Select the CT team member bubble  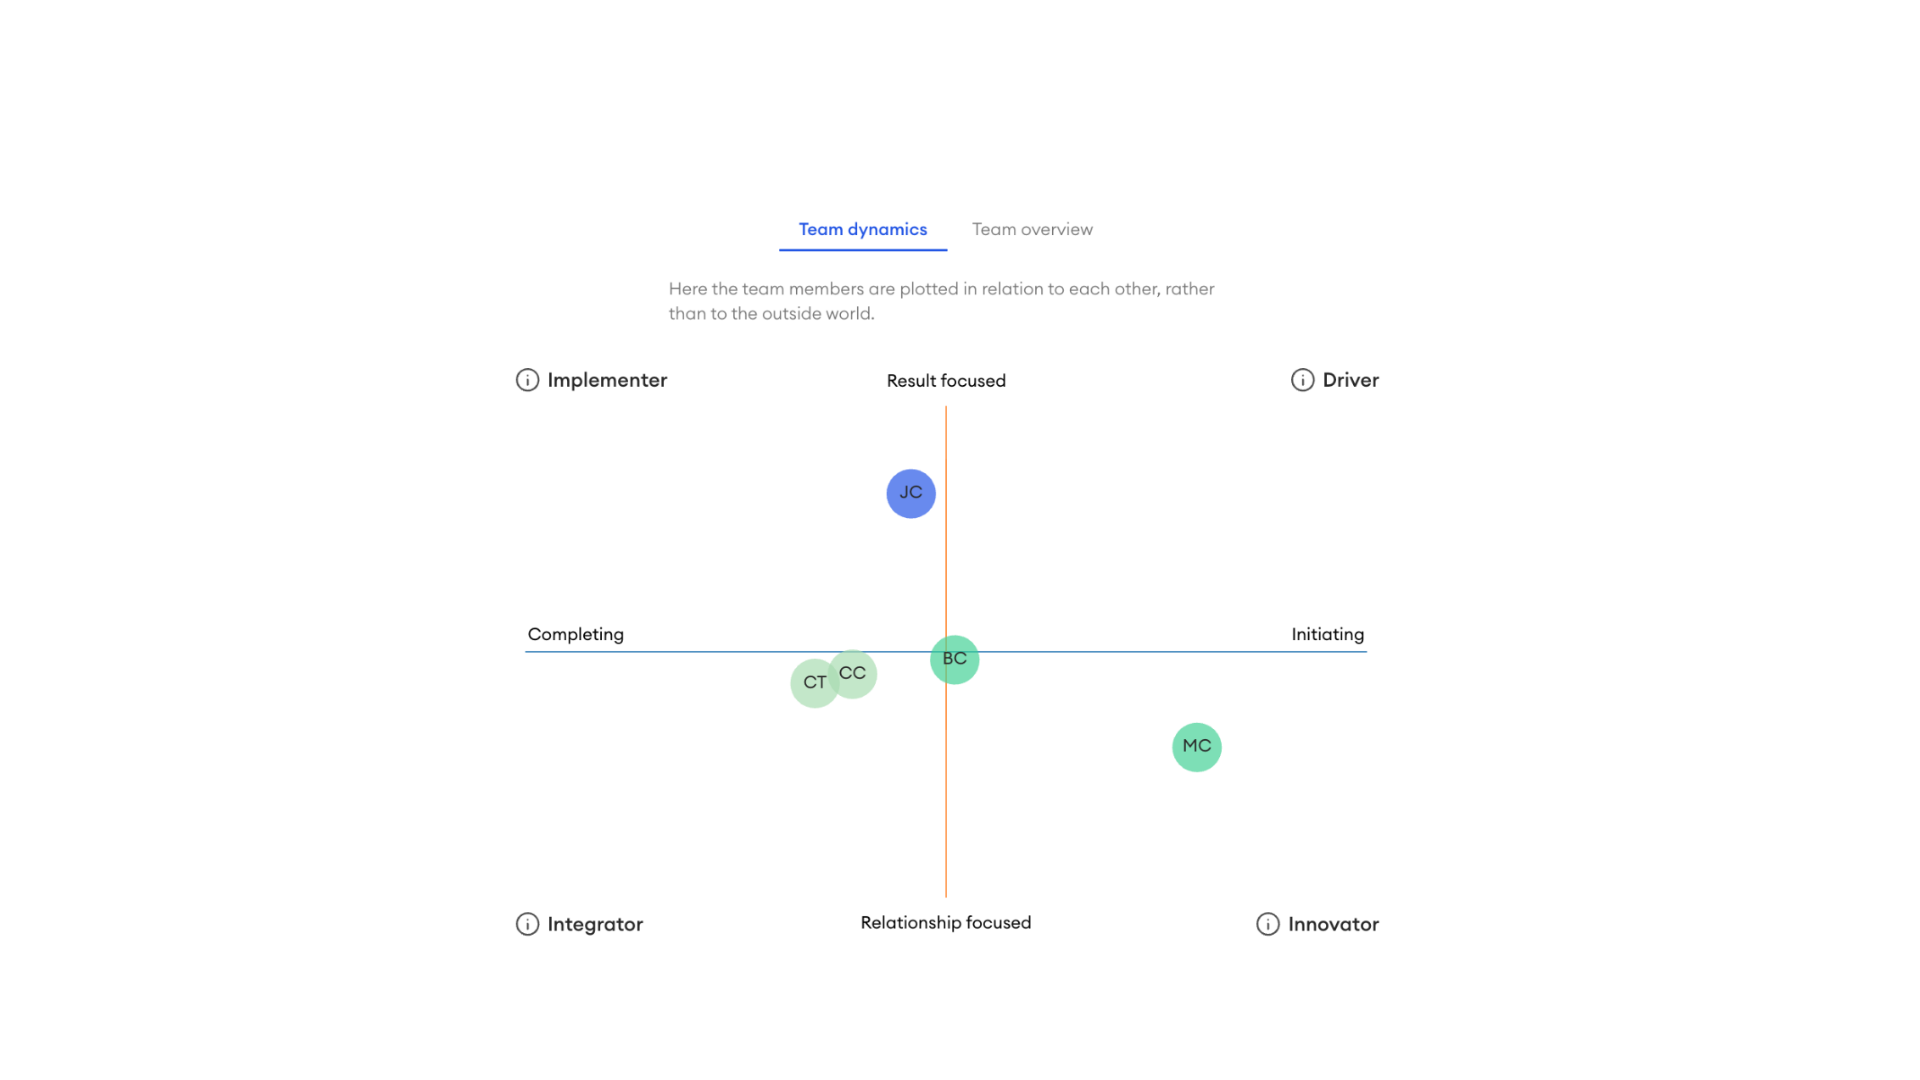[x=812, y=683]
